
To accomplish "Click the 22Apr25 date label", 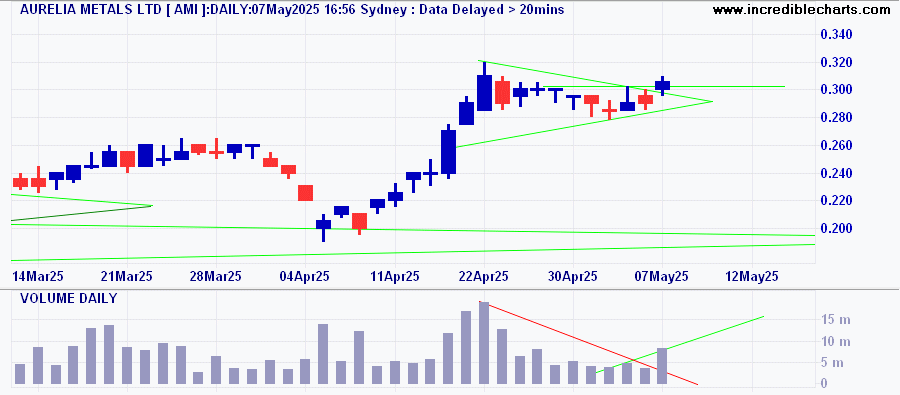I will click(484, 276).
